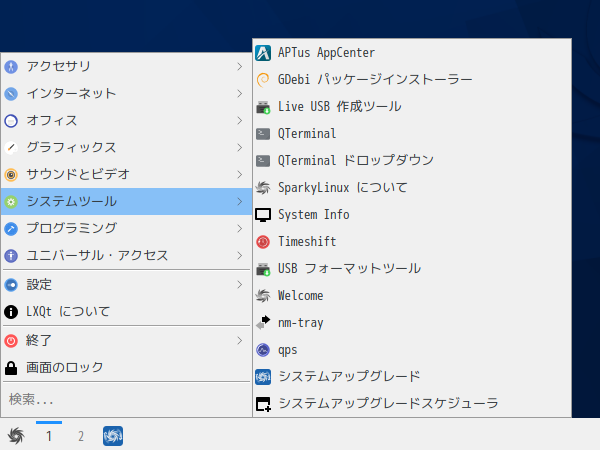Open the サウンドとビデオ menu category
The image size is (600, 450).
(x=126, y=175)
